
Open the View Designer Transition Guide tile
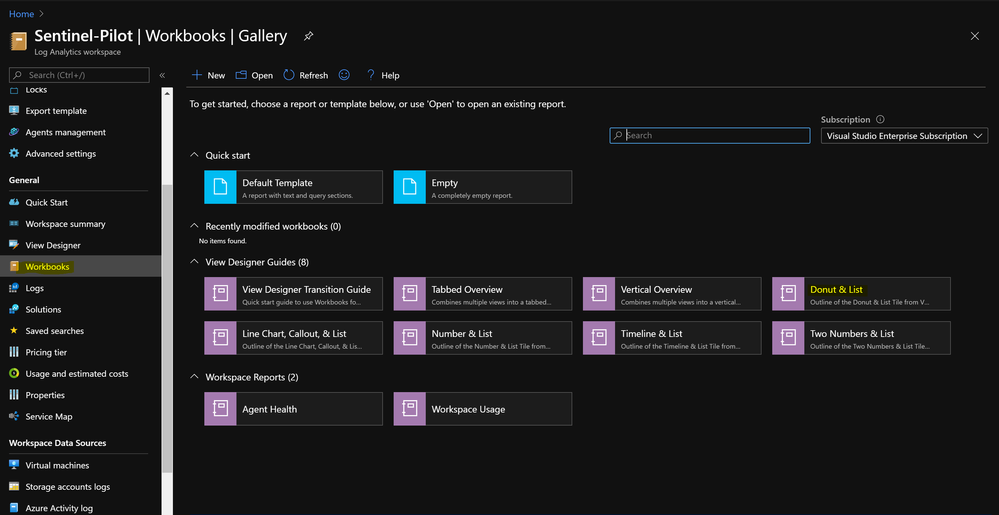pyautogui.click(x=294, y=294)
